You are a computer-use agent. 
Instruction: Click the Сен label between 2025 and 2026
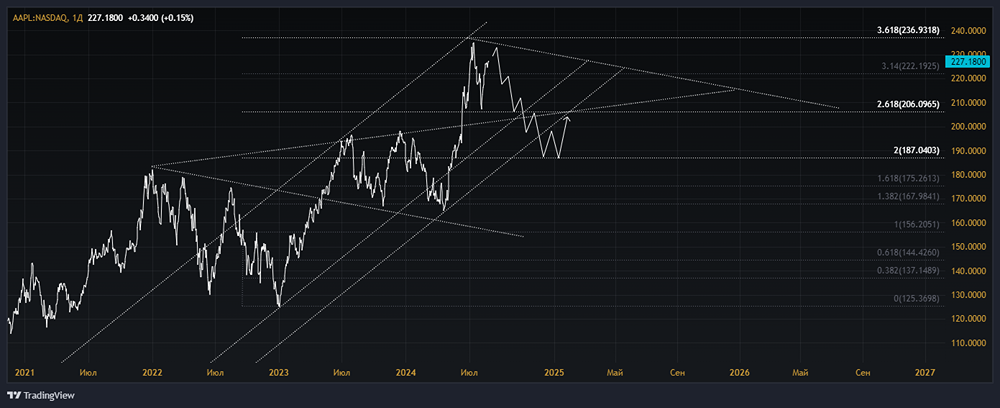pyautogui.click(x=677, y=372)
